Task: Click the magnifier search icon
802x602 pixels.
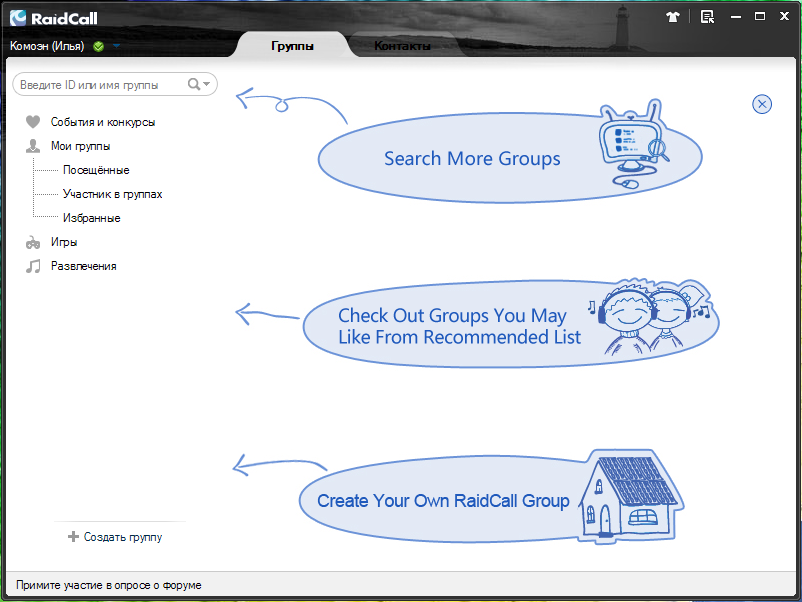Action: click(194, 84)
